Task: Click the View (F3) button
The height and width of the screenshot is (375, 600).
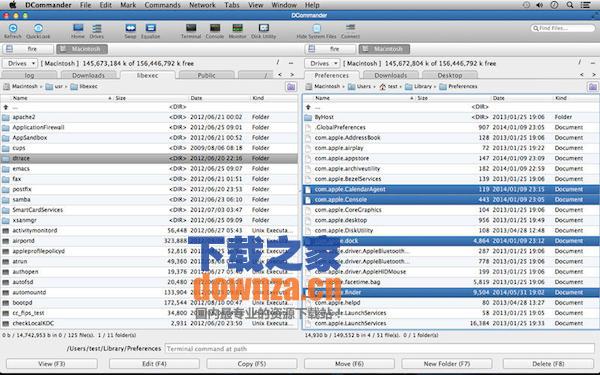Action: (52, 364)
